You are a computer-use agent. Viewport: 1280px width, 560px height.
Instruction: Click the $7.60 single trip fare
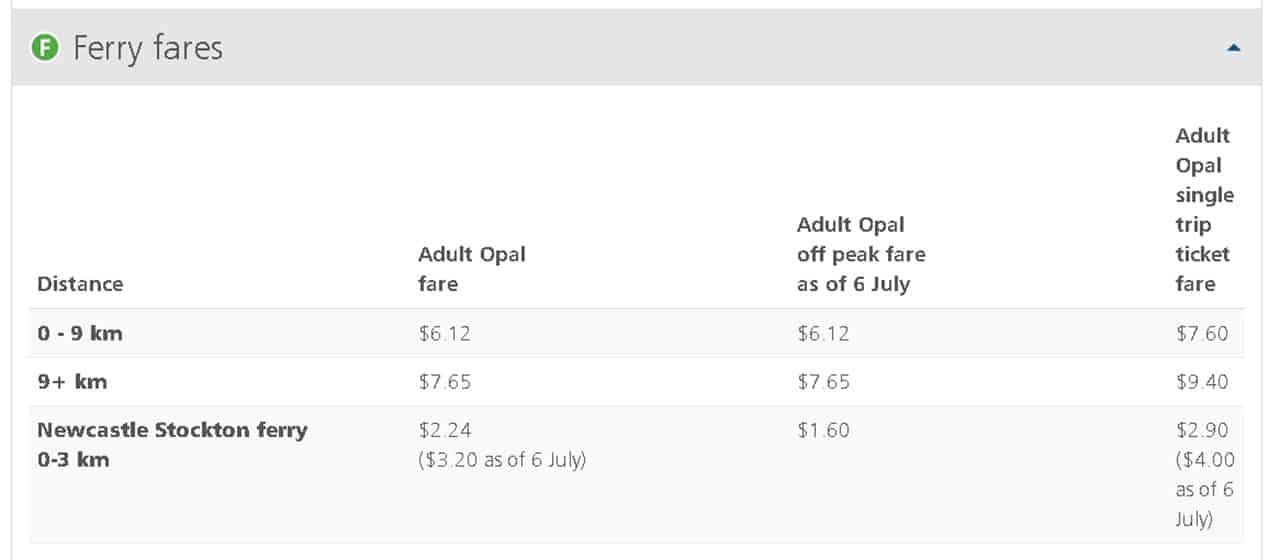[x=1202, y=334]
